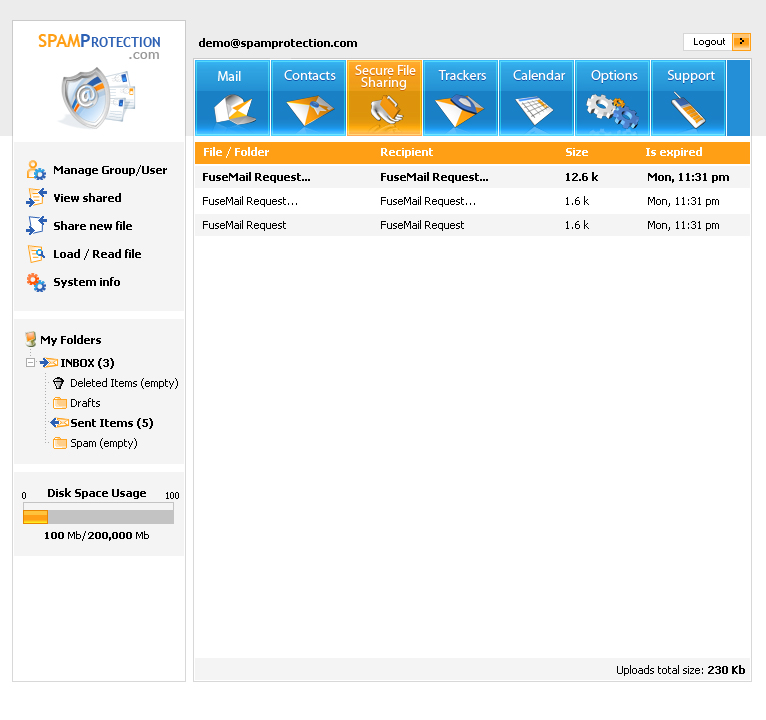Click the Share new file icon
This screenshot has width=766, height=720.
coord(36,226)
